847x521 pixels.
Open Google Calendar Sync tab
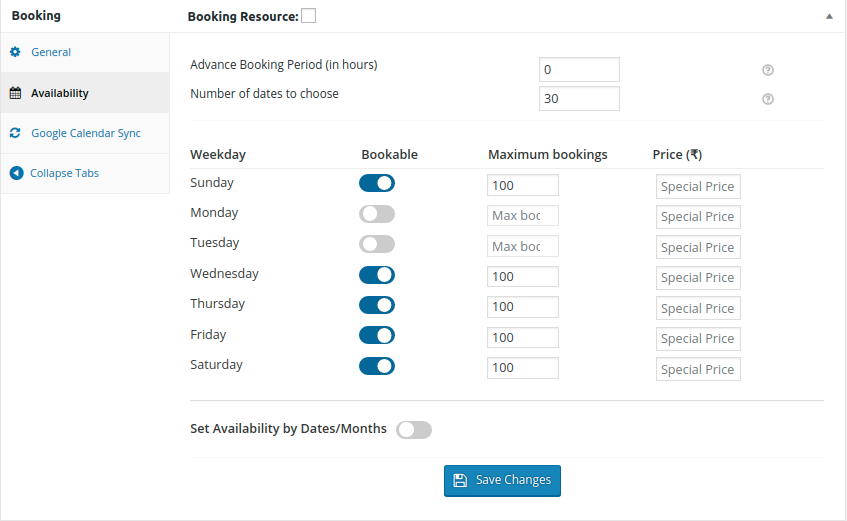tap(85, 133)
